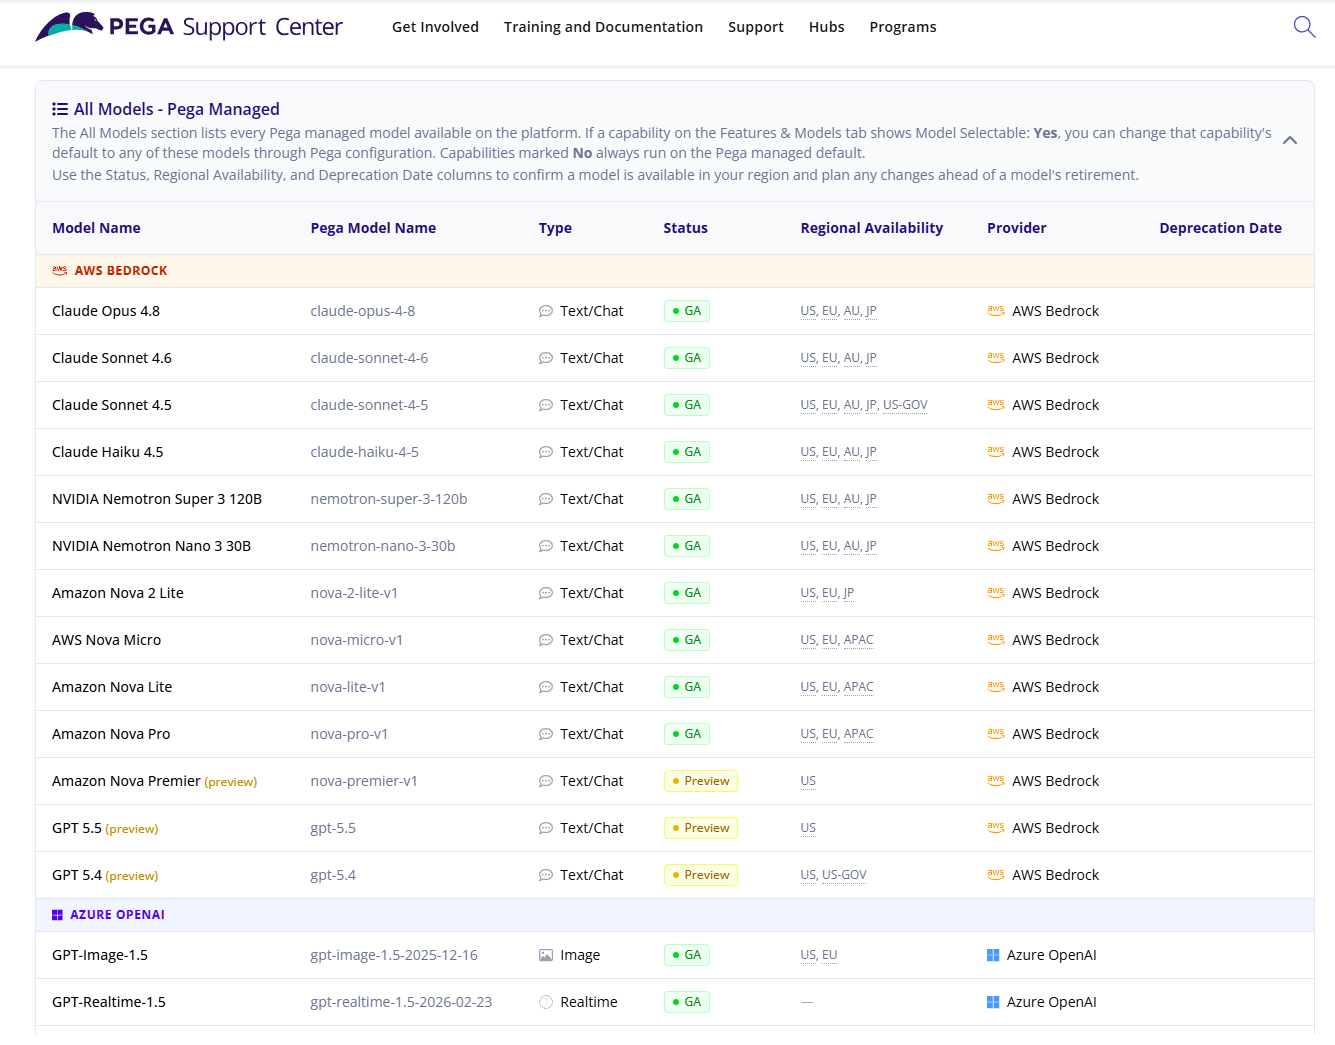Click the AWS provider icon for Amazon Nova Premier
This screenshot has width=1335, height=1045.
[996, 781]
